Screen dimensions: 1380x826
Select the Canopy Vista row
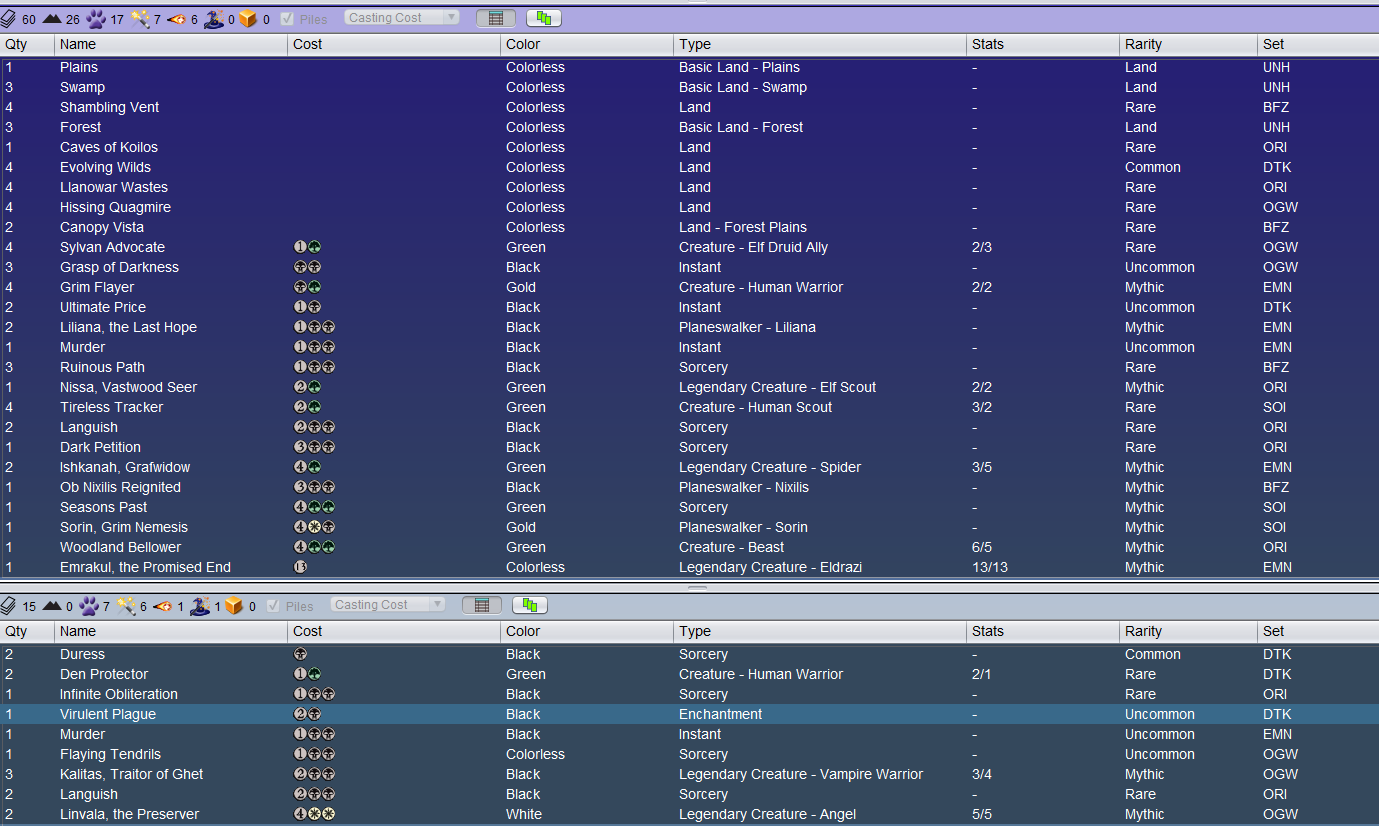click(x=689, y=227)
